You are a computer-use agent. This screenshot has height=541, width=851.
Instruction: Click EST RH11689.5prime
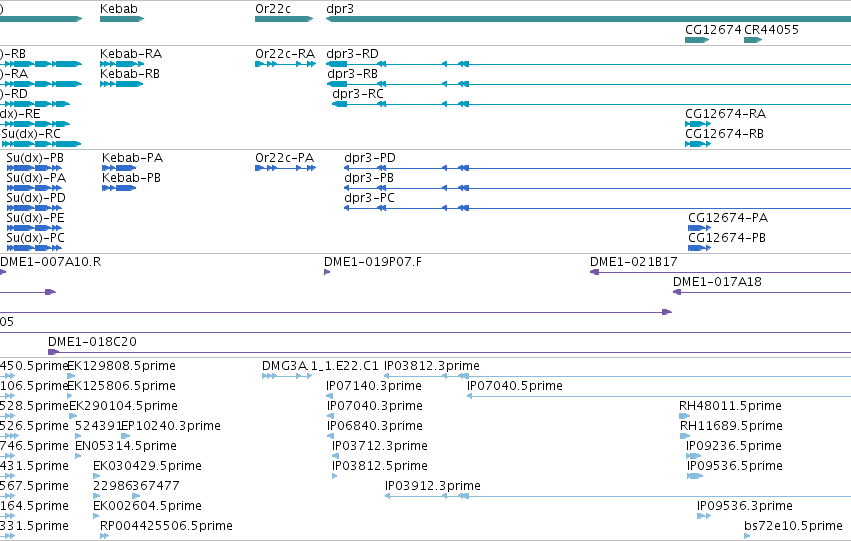[x=685, y=436]
